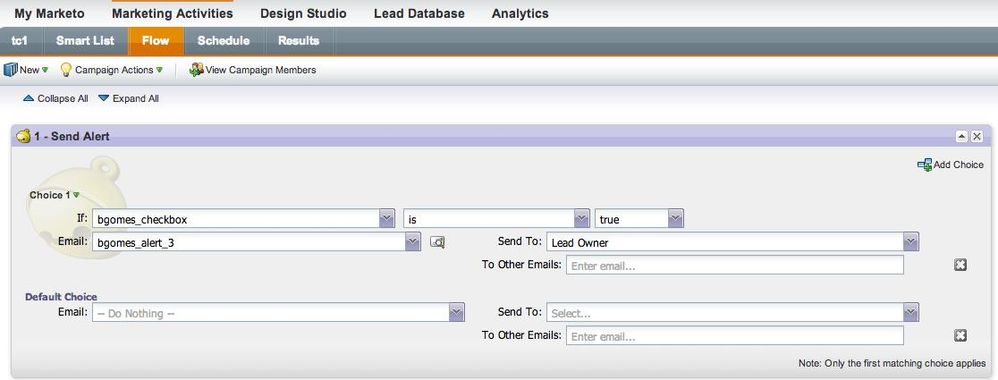Delete the Send Alert flow step
This screenshot has width=998, height=380.
pos(976,136)
